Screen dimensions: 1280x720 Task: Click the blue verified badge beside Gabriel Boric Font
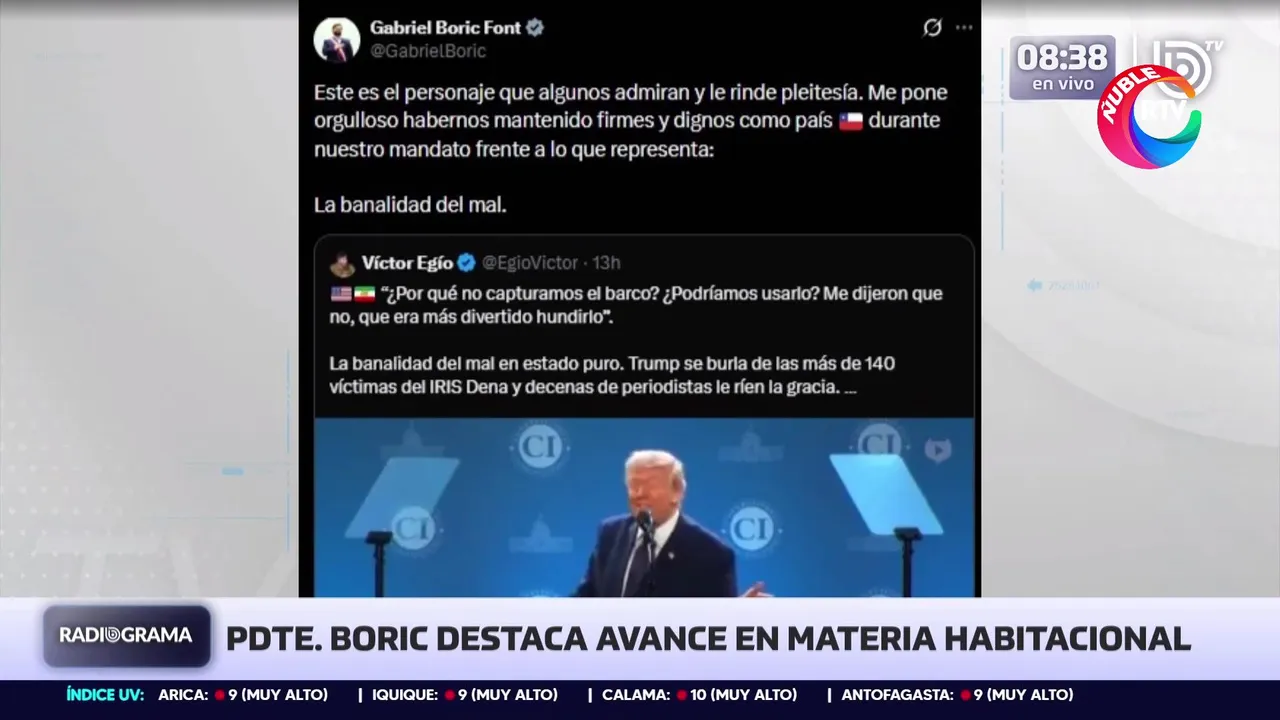[536, 28]
